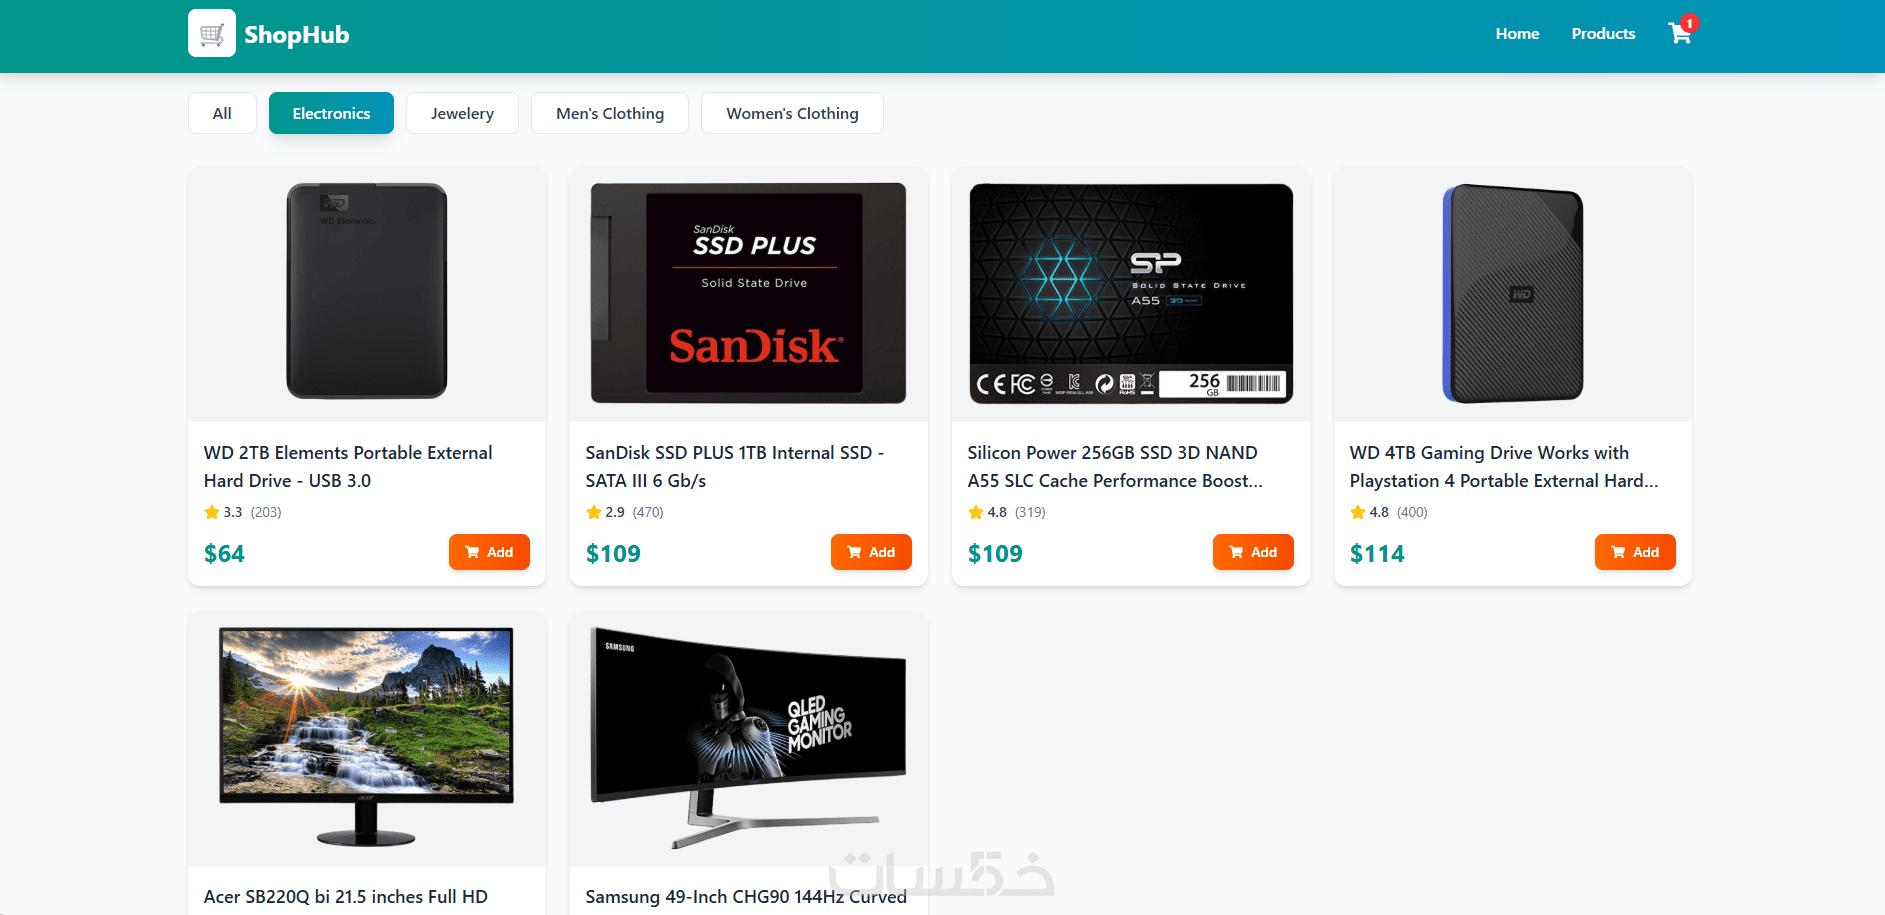Image resolution: width=1885 pixels, height=915 pixels.
Task: Click star rating icon on Silicon Power SSD
Action: [x=976, y=512]
